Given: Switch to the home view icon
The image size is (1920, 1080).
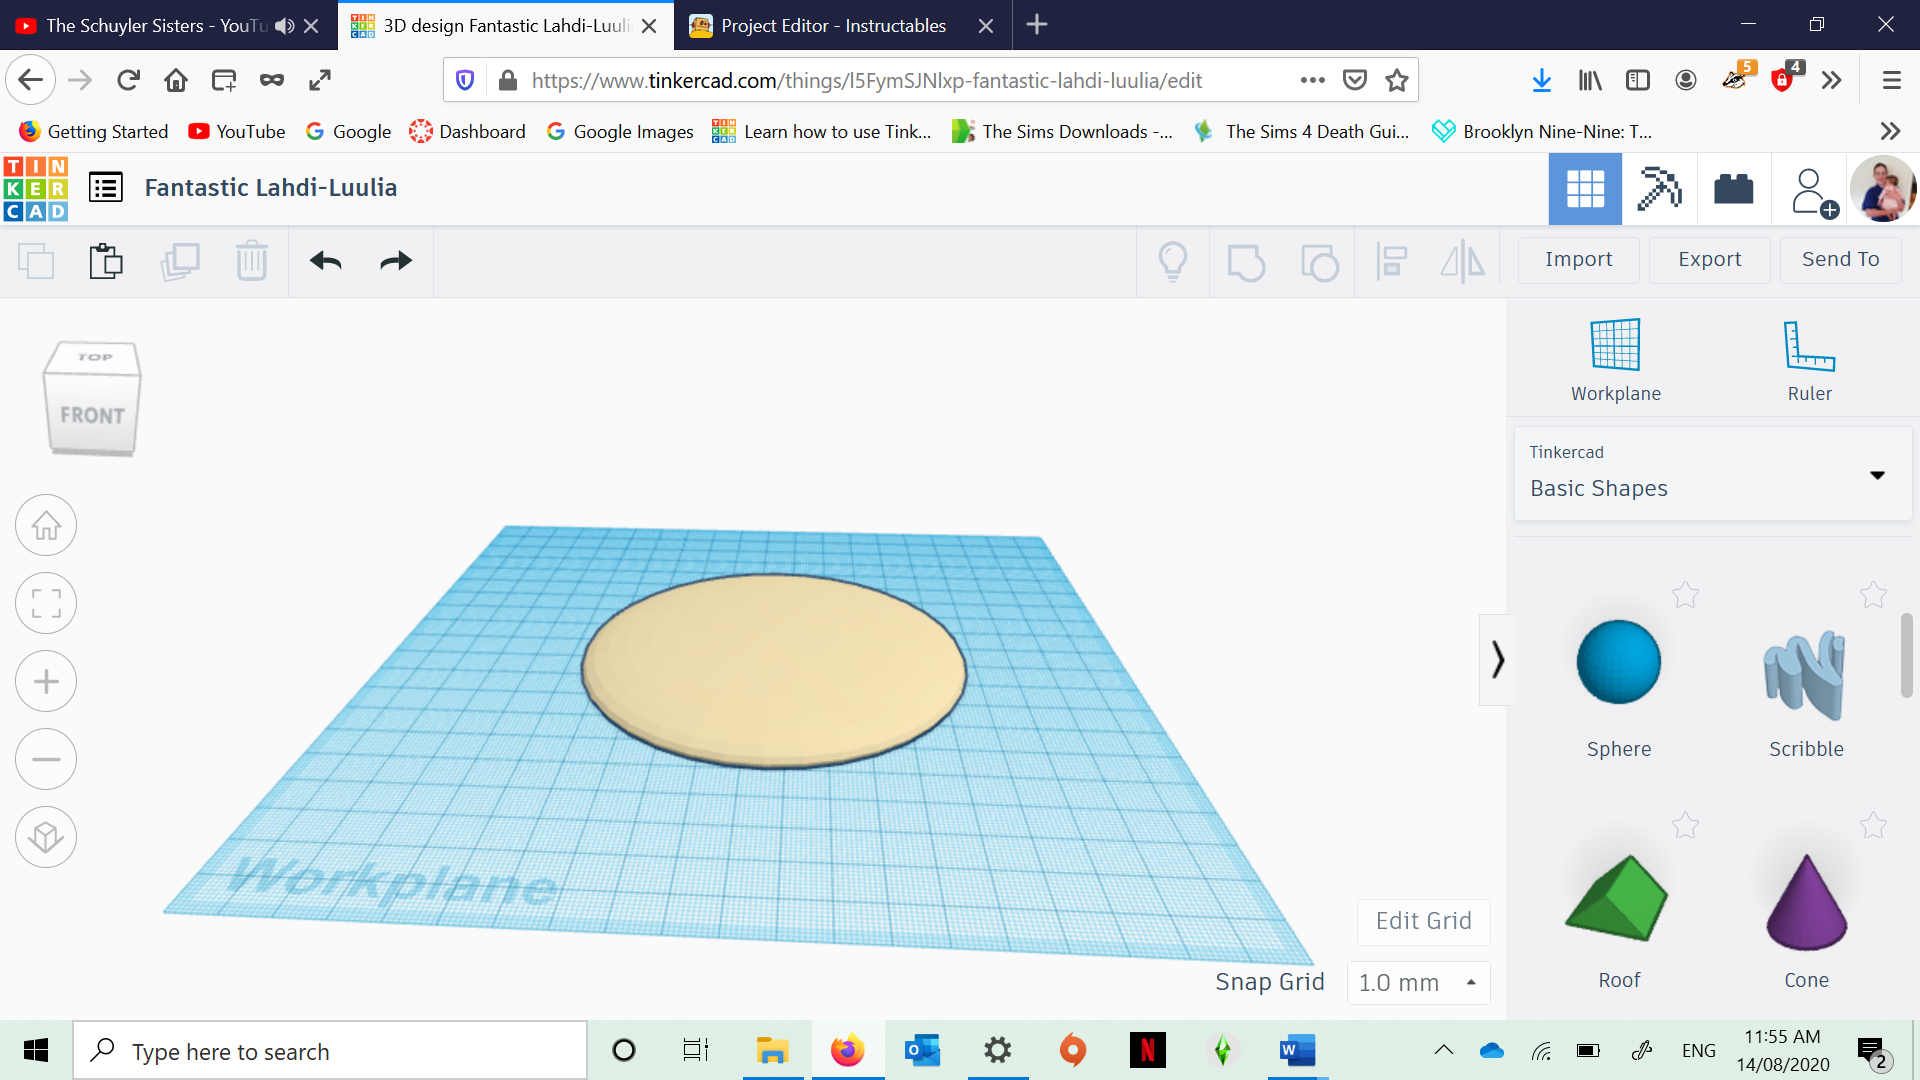Looking at the screenshot, I should (44, 526).
